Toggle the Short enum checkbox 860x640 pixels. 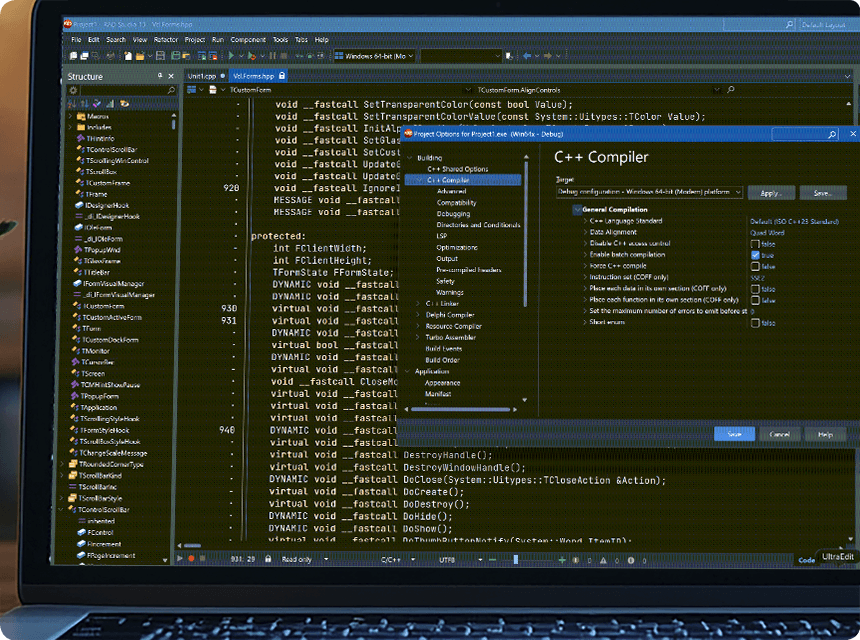(x=755, y=322)
